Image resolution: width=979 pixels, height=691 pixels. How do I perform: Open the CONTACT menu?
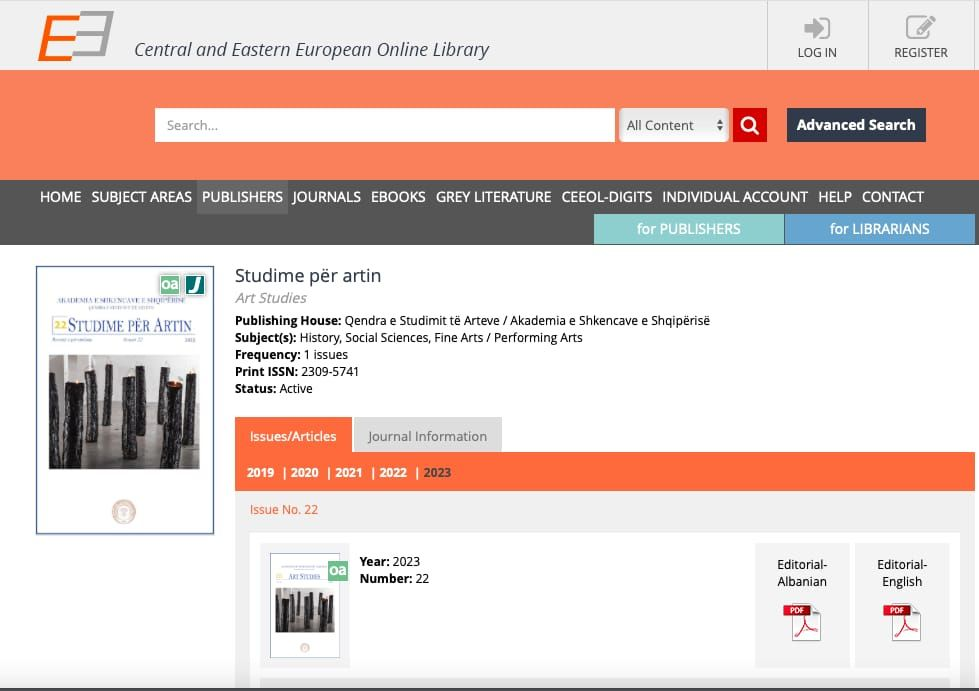[893, 197]
